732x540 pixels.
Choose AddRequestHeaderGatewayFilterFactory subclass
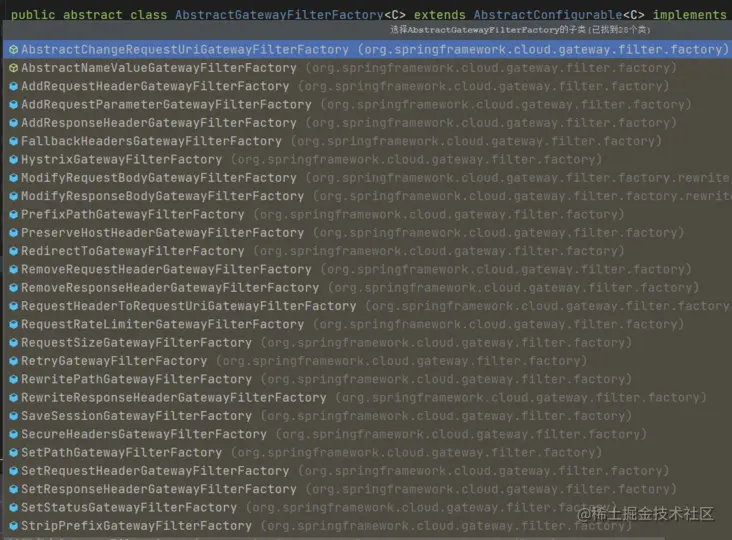pos(367,86)
